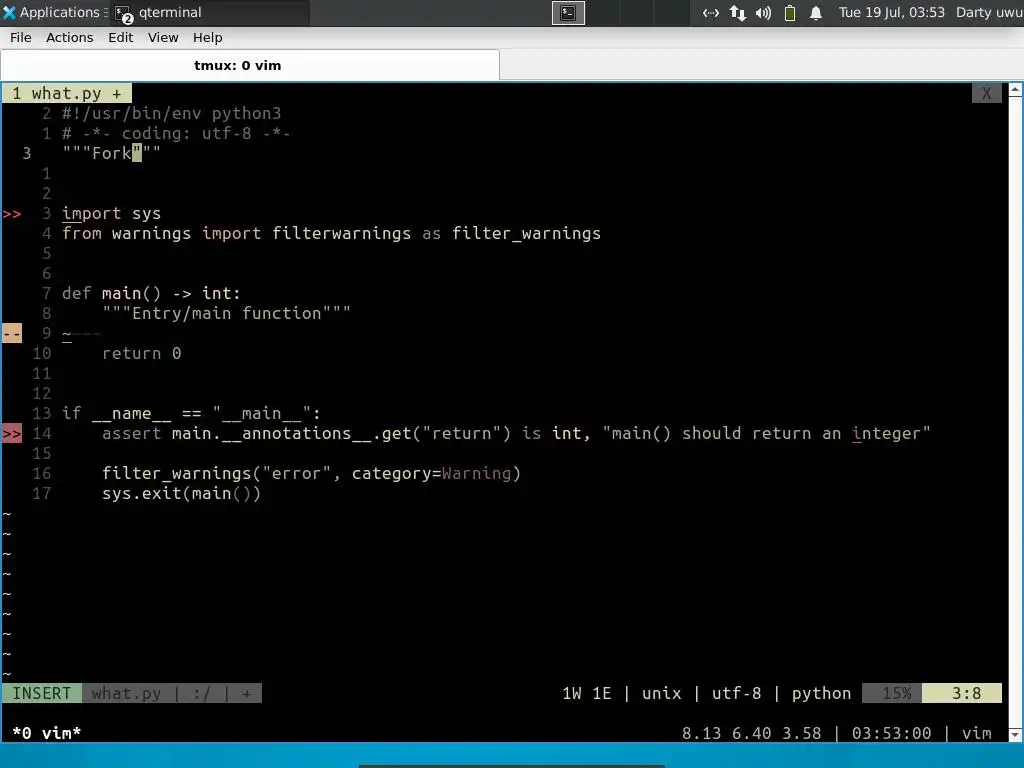Check the battery status icon
Image resolution: width=1024 pixels, height=768 pixels.
790,13
